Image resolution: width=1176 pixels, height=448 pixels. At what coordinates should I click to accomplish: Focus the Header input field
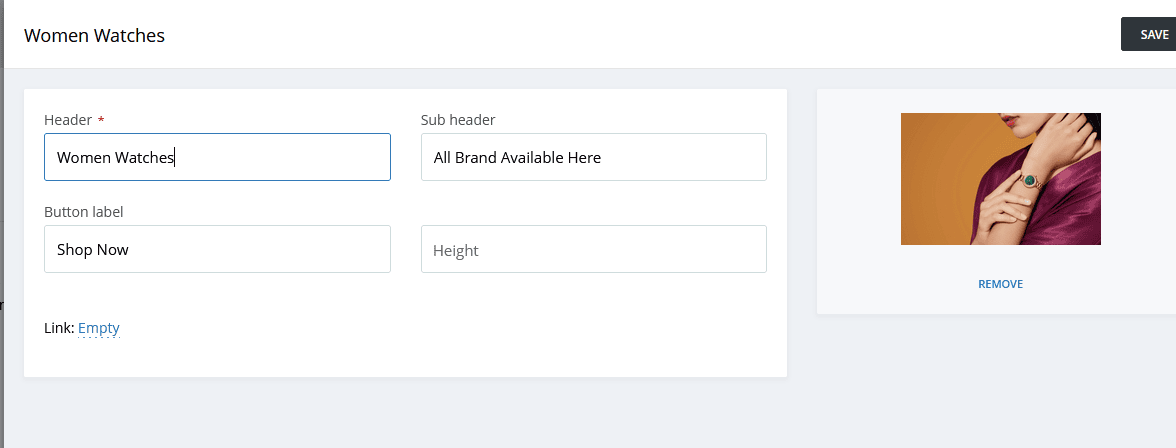[x=217, y=157]
